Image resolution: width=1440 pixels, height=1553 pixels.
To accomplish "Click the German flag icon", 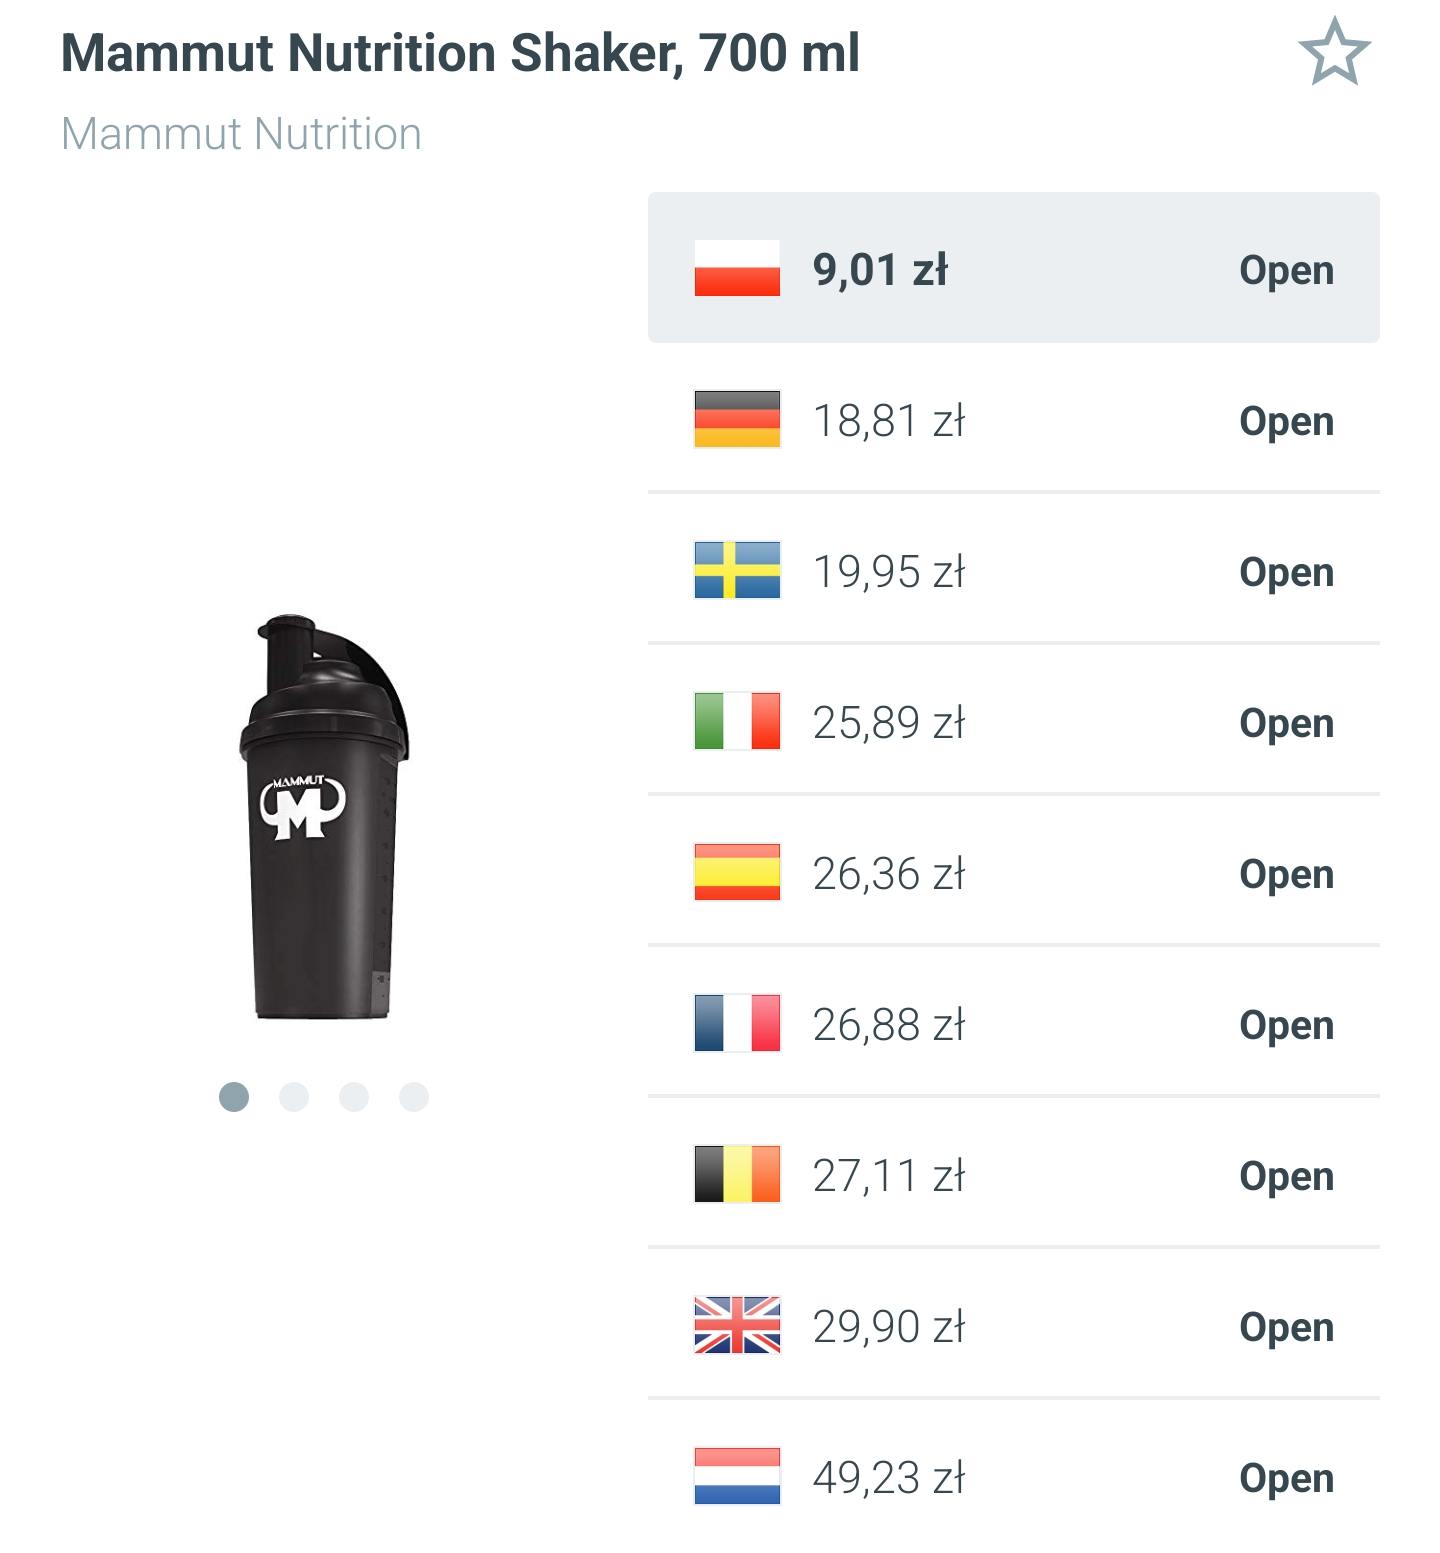I will click(x=737, y=421).
